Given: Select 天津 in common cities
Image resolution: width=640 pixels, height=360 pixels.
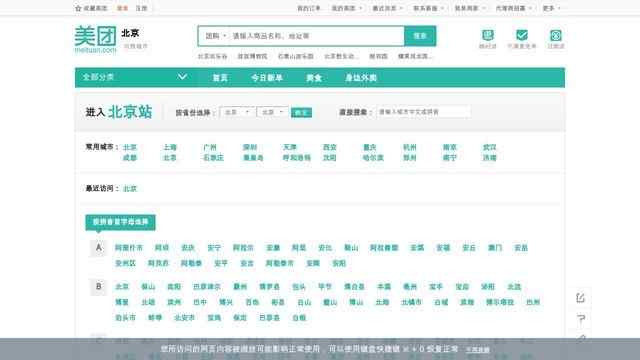Looking at the screenshot, I should click(x=290, y=147).
